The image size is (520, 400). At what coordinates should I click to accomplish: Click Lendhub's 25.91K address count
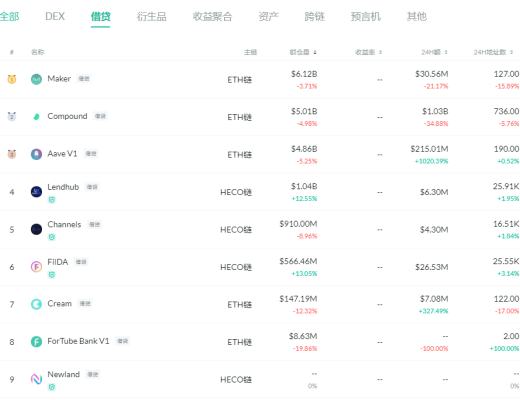click(506, 186)
